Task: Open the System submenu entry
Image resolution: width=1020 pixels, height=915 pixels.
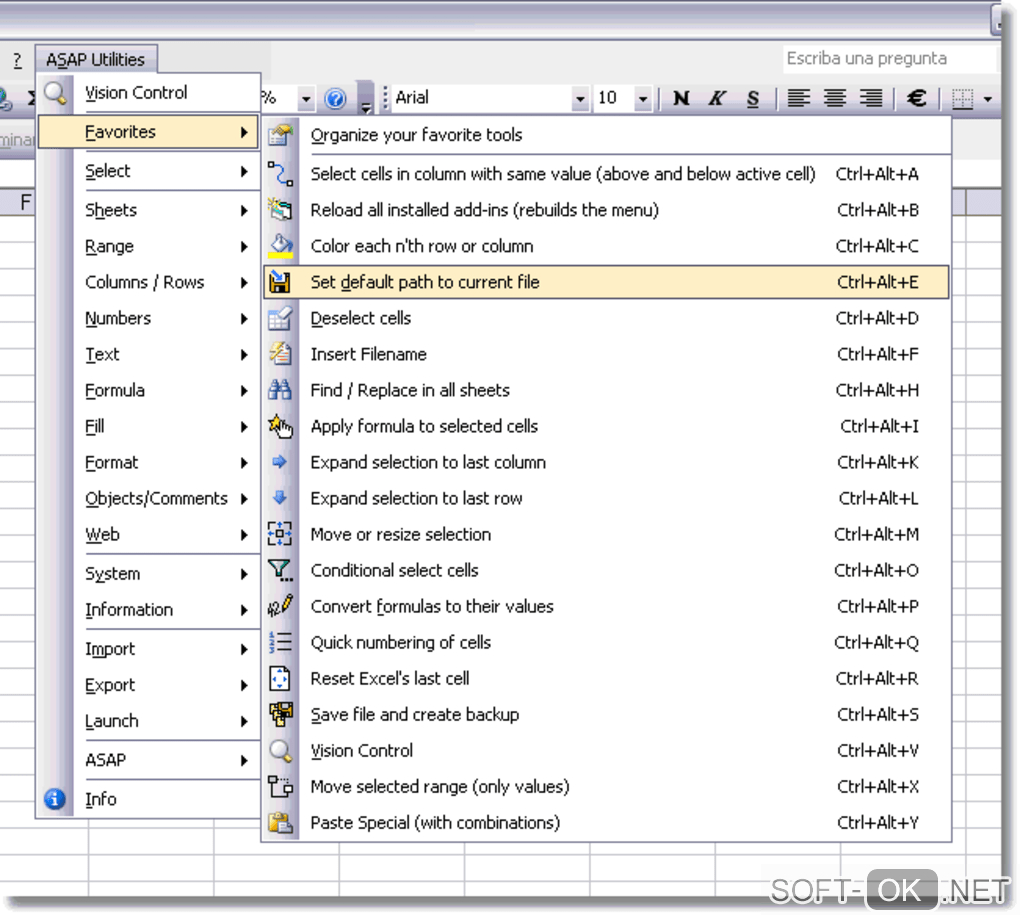Action: point(150,574)
